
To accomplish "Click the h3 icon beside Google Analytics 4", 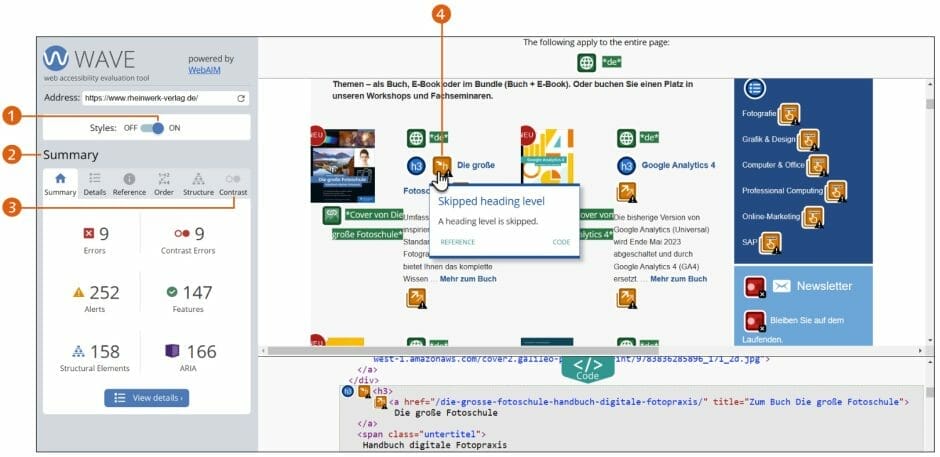I will point(626,166).
